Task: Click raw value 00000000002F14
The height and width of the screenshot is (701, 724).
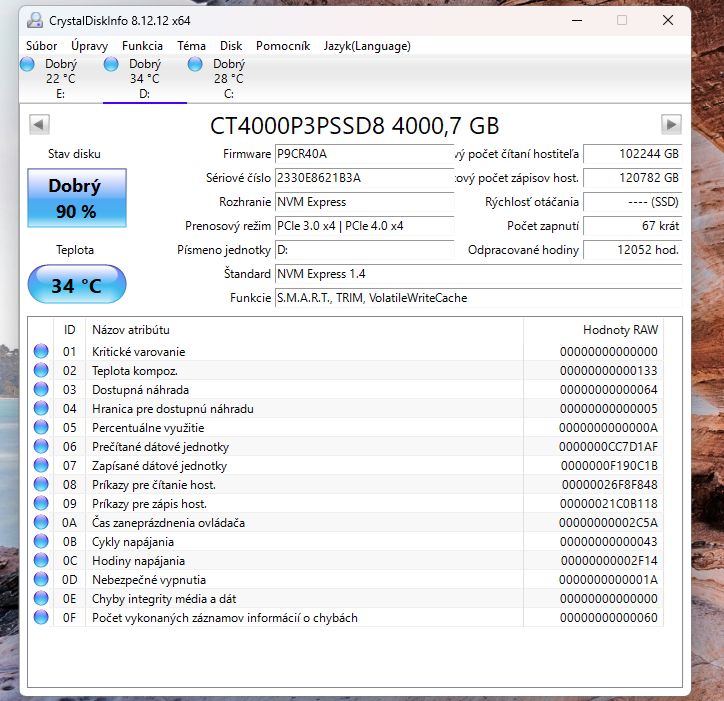Action: [609, 560]
